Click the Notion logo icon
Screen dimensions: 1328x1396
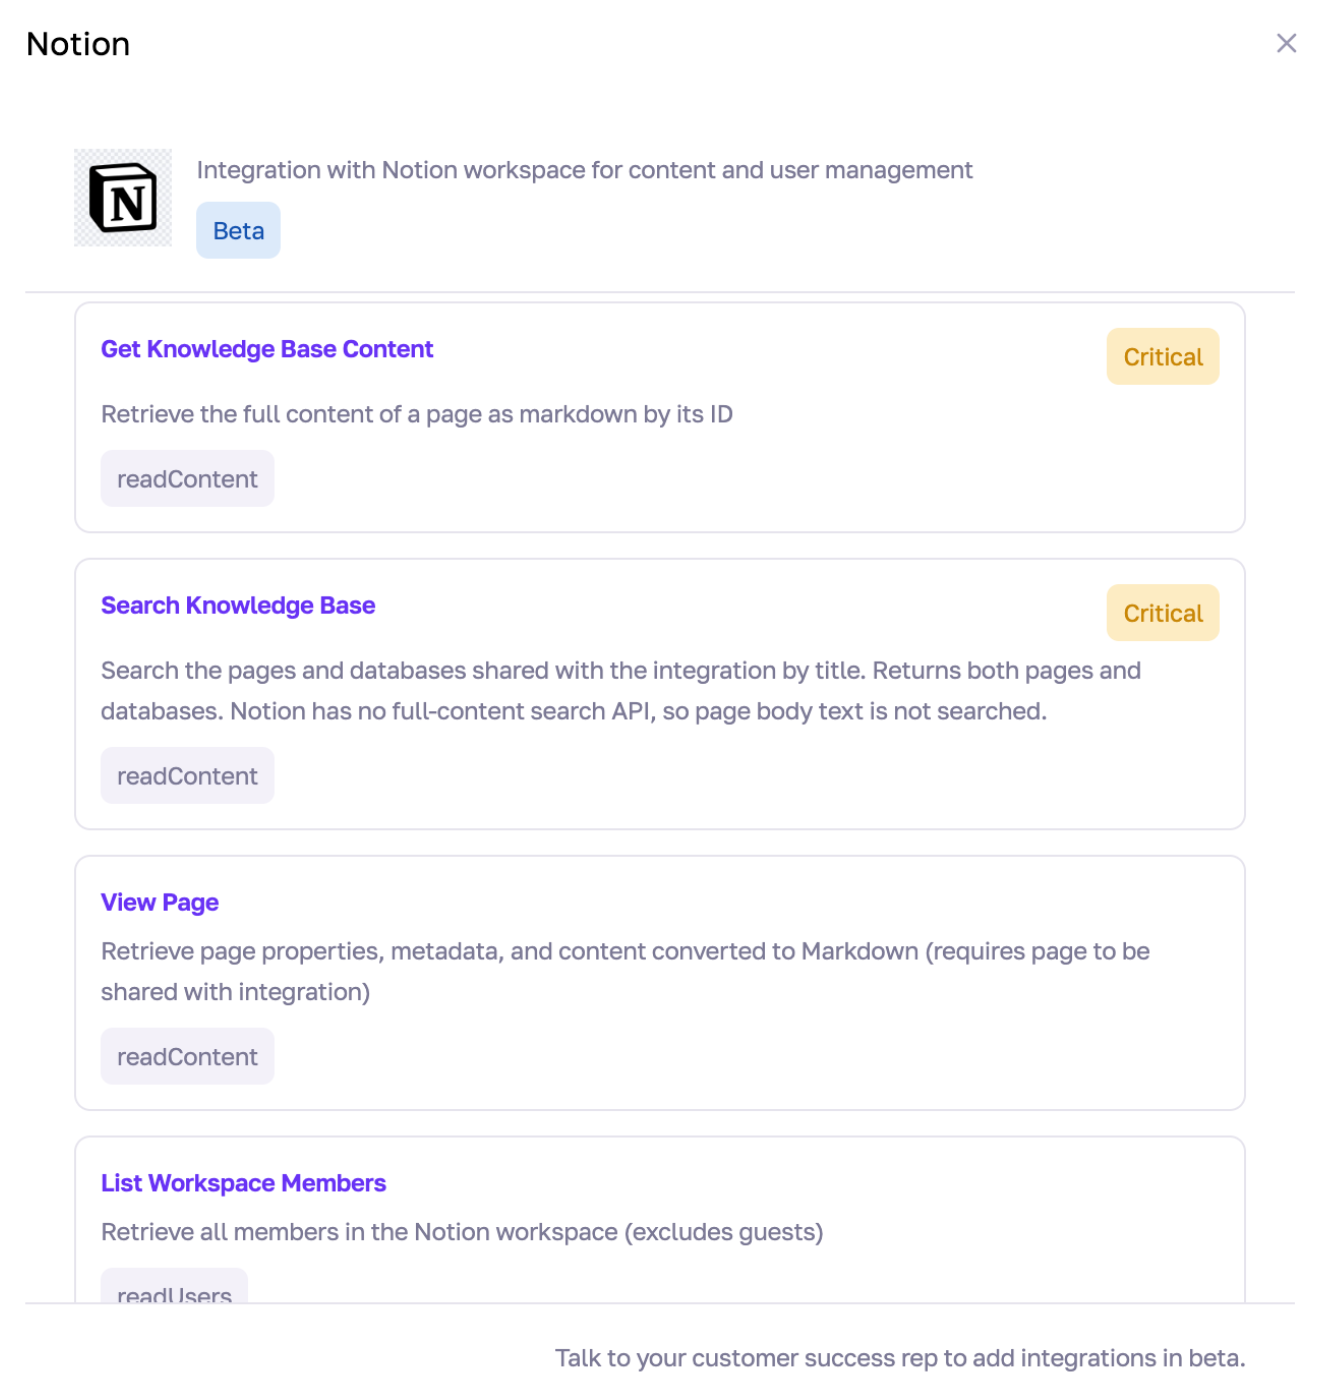pos(123,198)
